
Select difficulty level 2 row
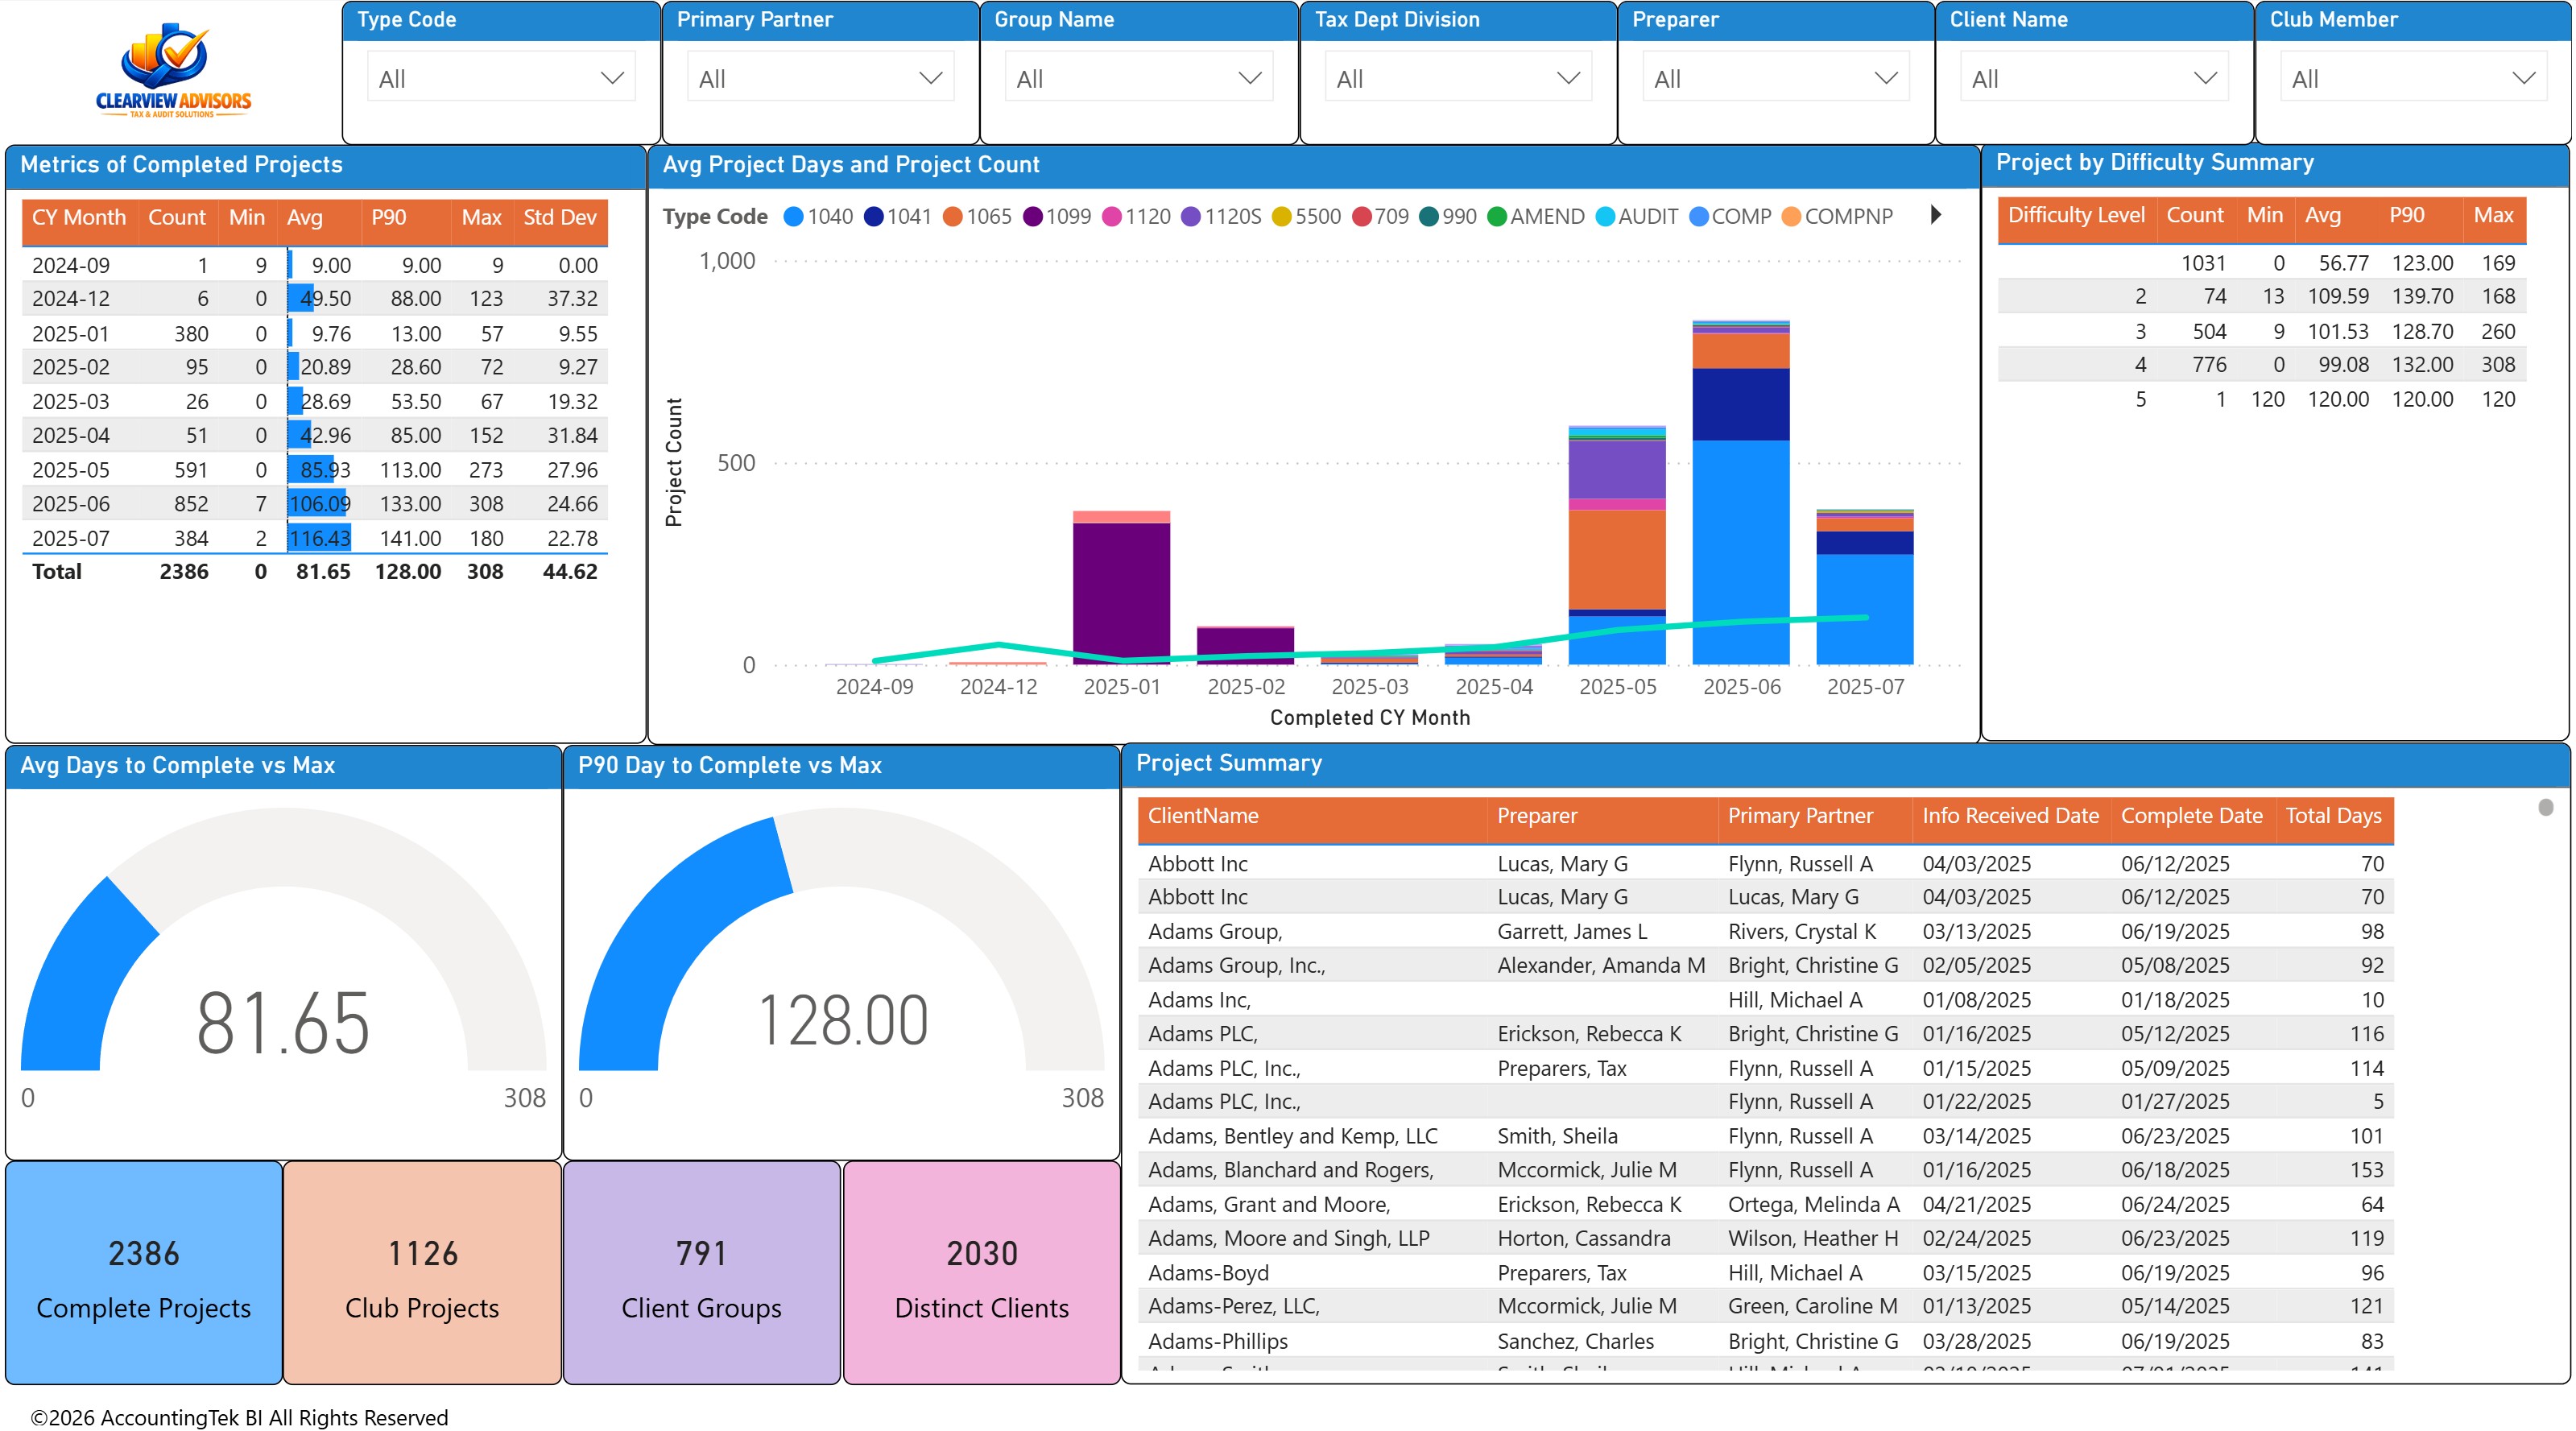(x=2262, y=297)
